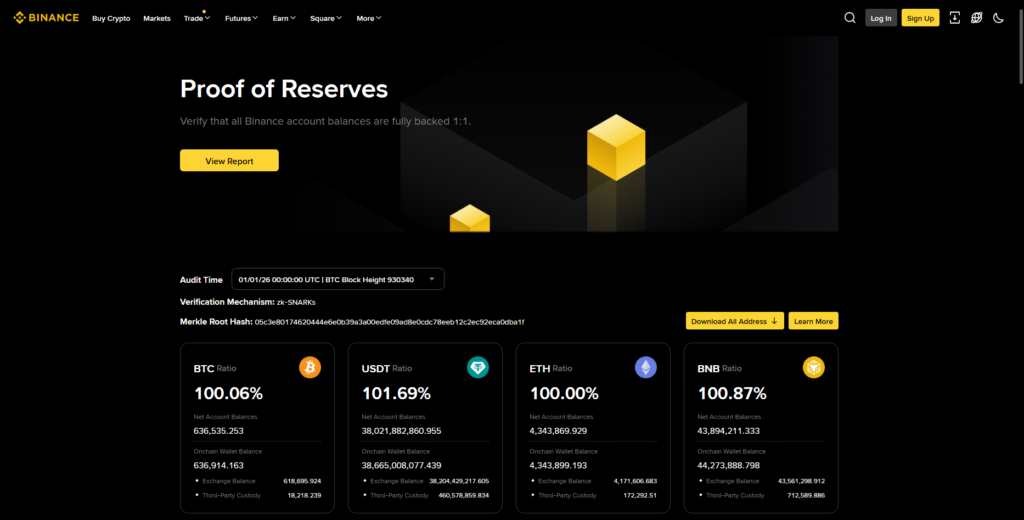Click BTC onchain balance 636,914.163
This screenshot has height=520, width=1024.
[219, 466]
